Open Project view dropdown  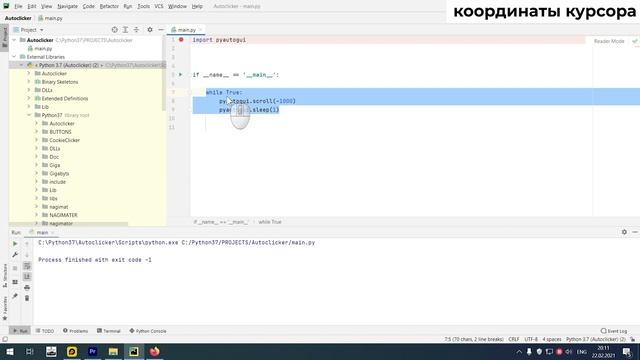pyautogui.click(x=29, y=30)
